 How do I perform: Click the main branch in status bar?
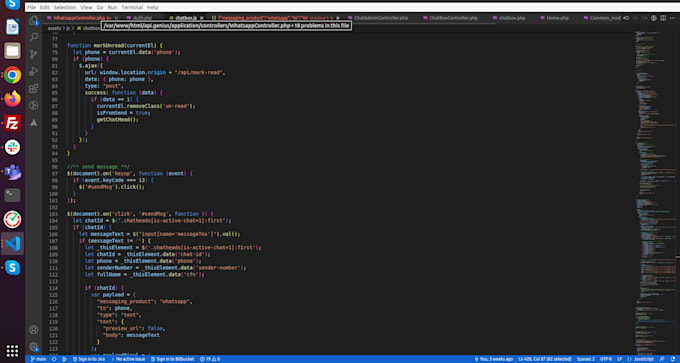(39, 359)
